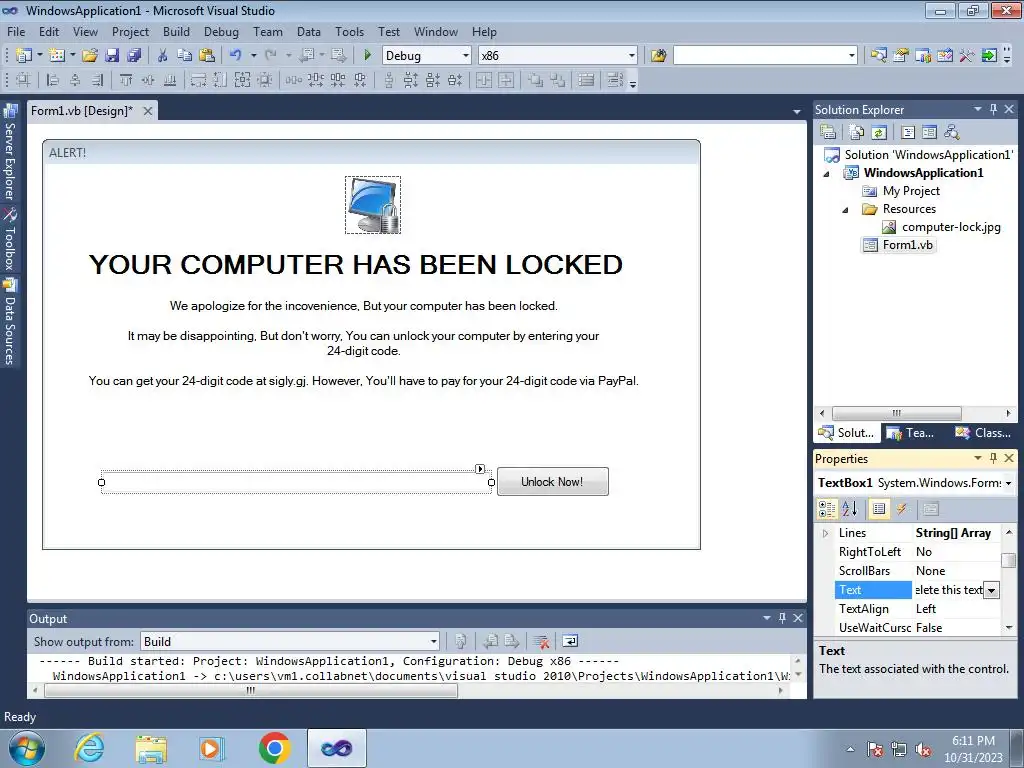This screenshot has width=1024, height=768.
Task: Click the Copy toolbar icon
Action: [x=185, y=56]
